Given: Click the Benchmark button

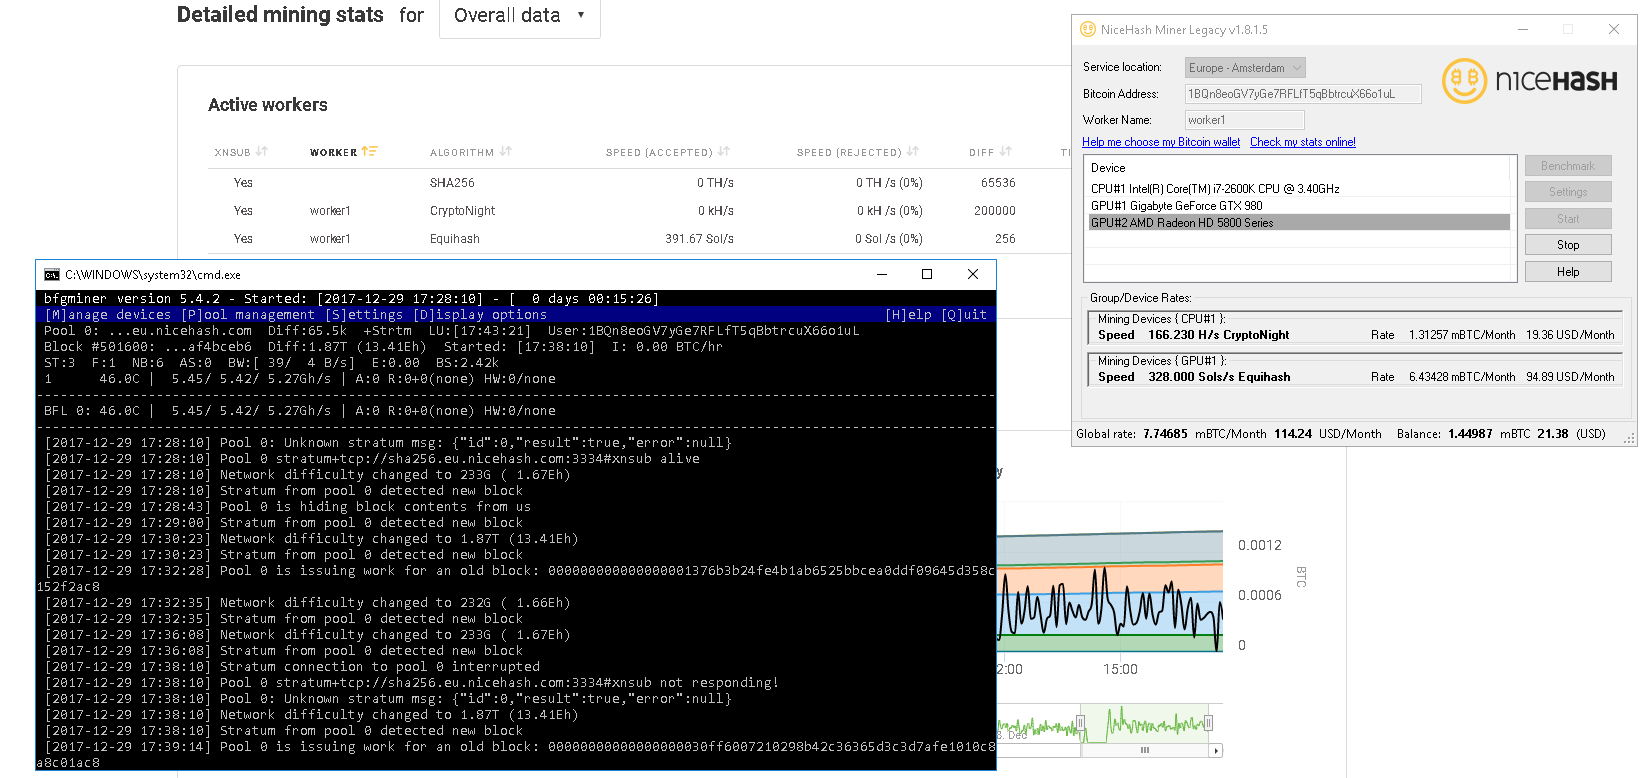Looking at the screenshot, I should 1568,166.
